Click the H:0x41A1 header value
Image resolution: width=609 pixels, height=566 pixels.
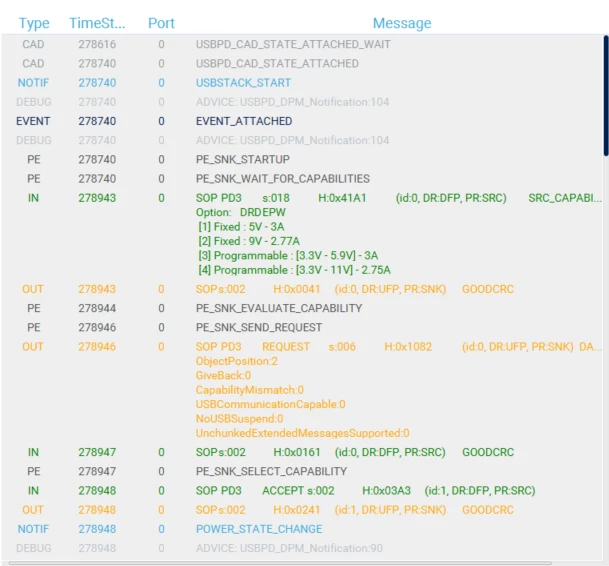(342, 198)
